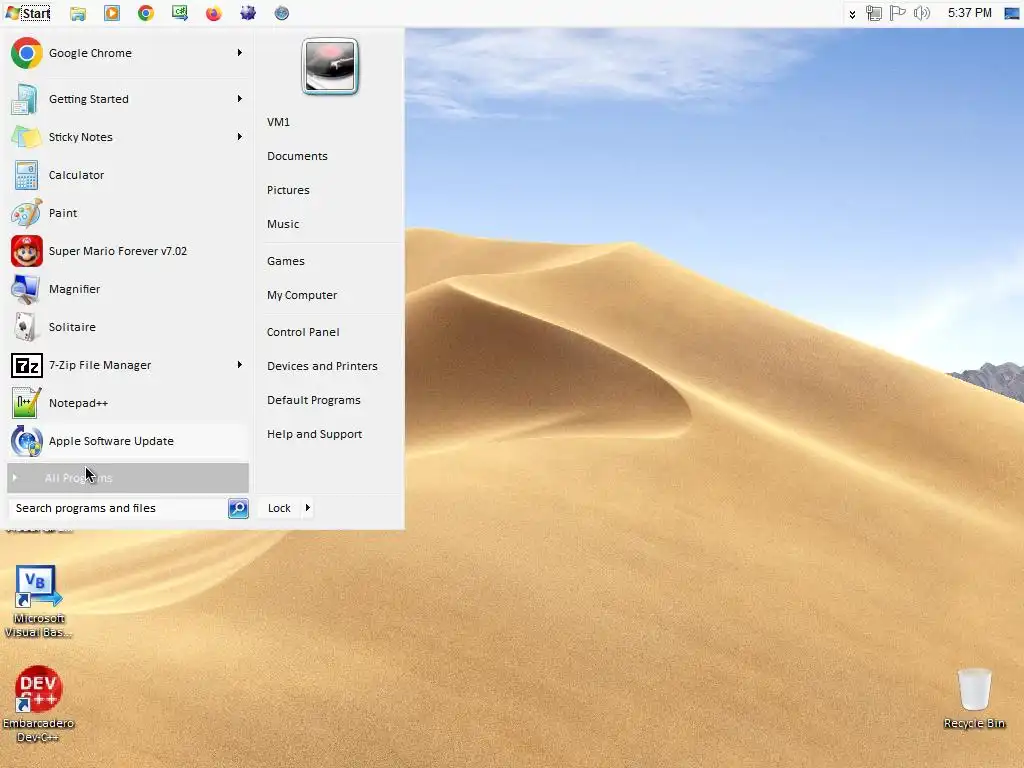
Task: Click the volume speaker tray icon
Action: 921,13
